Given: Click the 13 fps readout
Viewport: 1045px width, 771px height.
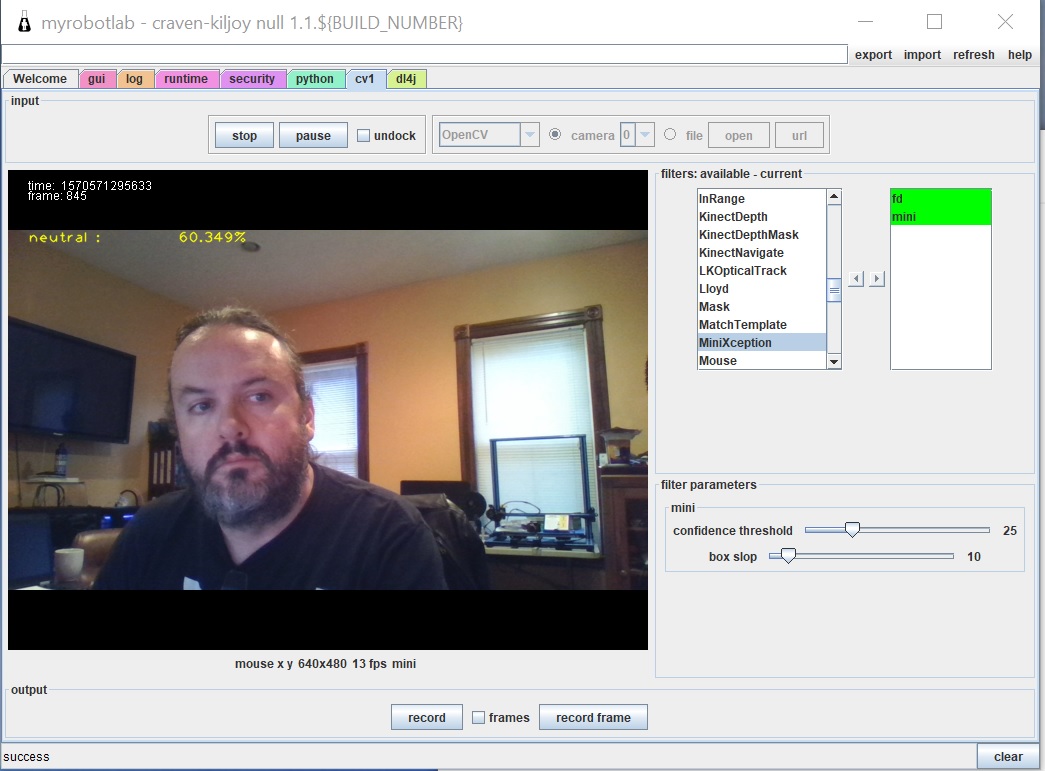Looking at the screenshot, I should 369,664.
